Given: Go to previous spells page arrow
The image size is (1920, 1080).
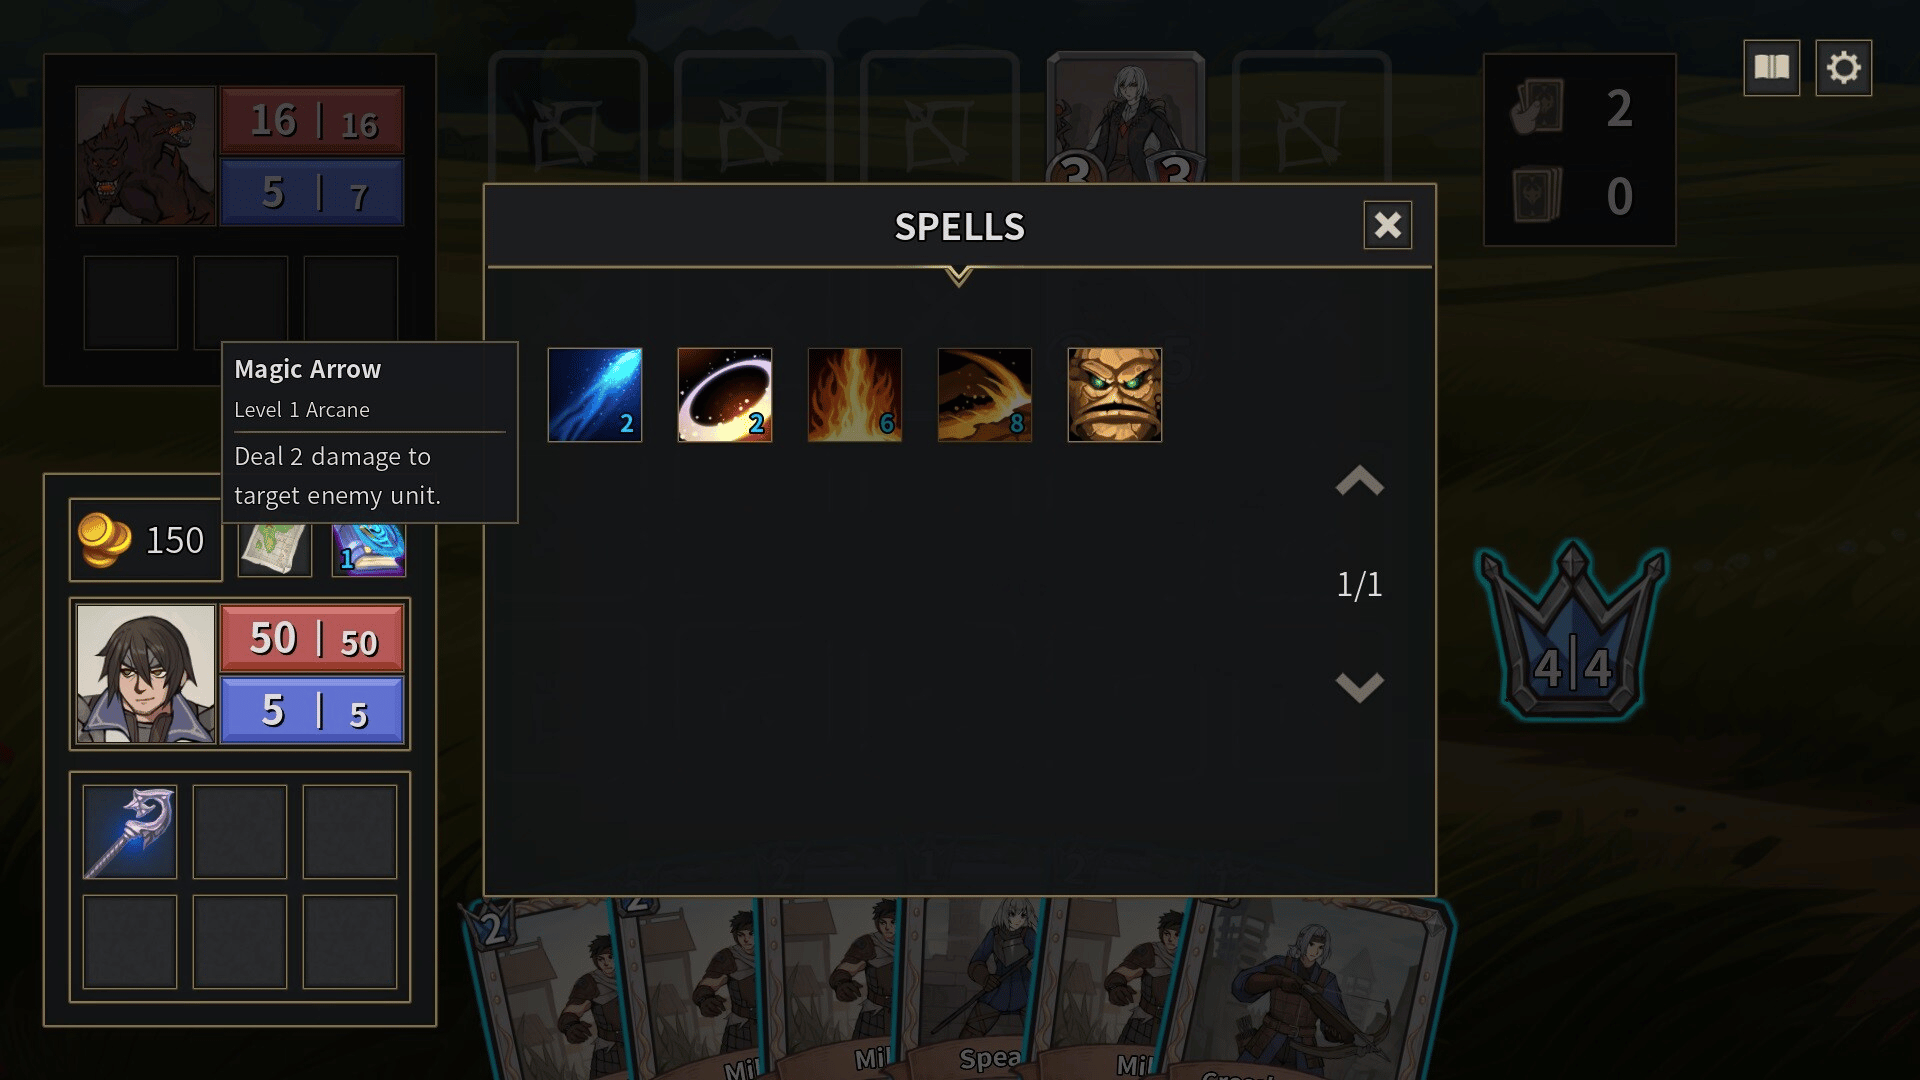Looking at the screenshot, I should click(1359, 481).
